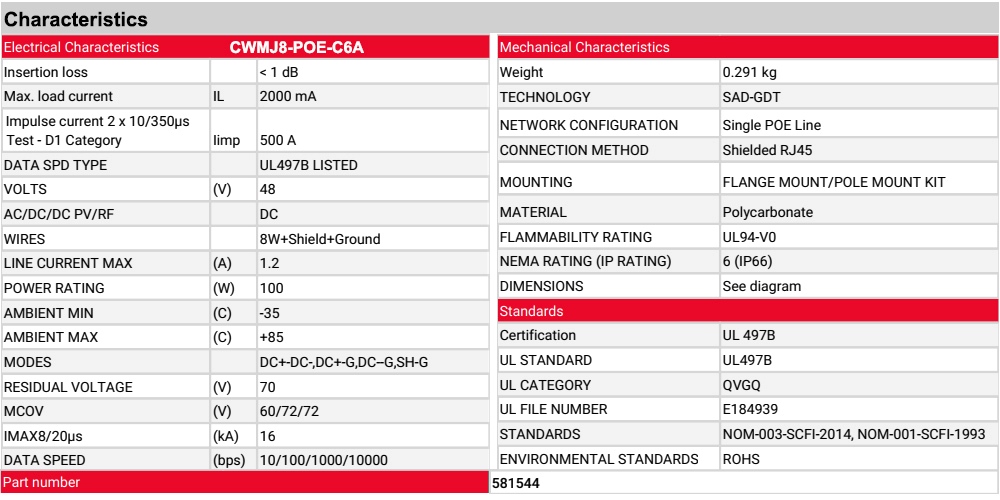This screenshot has height=500, width=1000.
Task: Click the Mechanical Characteristics header
Action: [x=585, y=47]
